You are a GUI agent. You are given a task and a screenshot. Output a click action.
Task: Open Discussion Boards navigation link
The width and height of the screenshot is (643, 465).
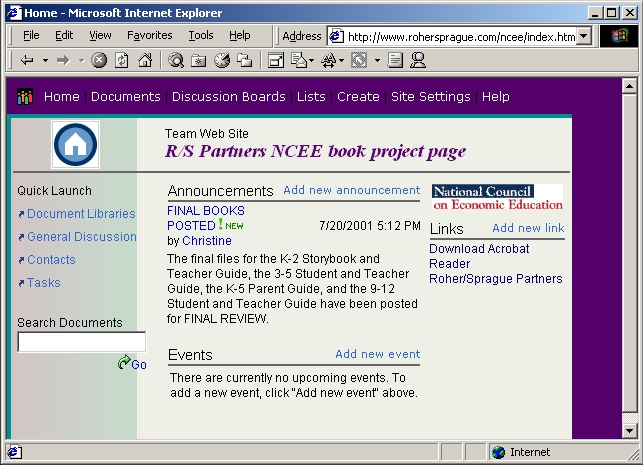228,97
